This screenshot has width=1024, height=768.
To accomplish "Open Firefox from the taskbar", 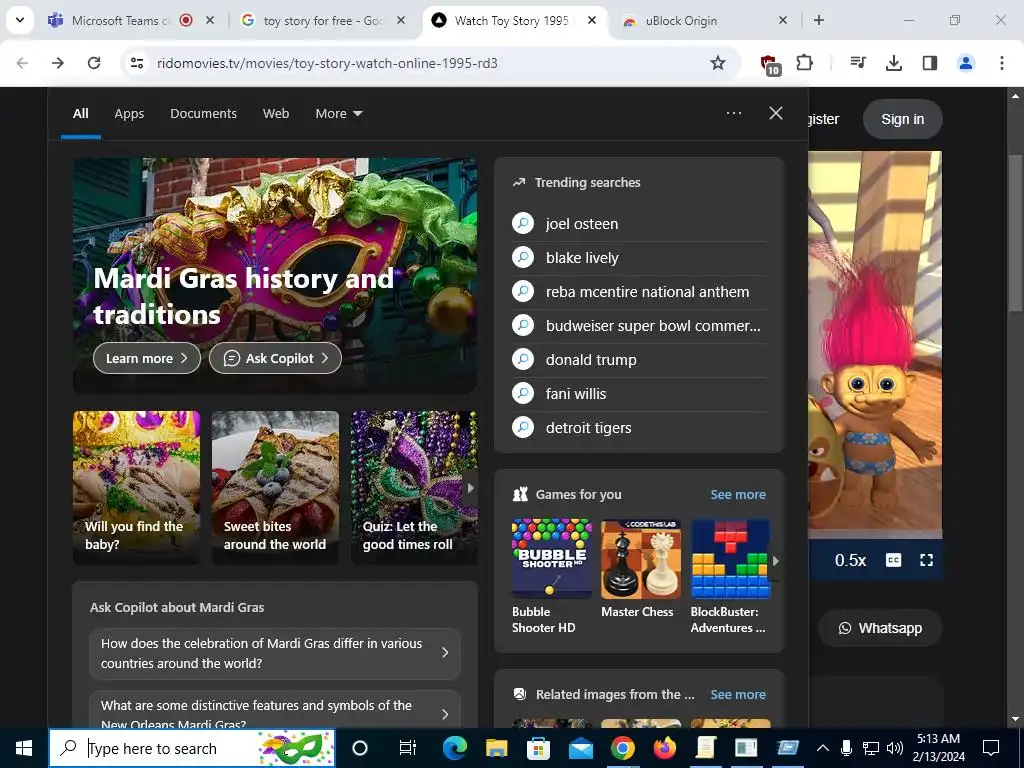I will (664, 748).
